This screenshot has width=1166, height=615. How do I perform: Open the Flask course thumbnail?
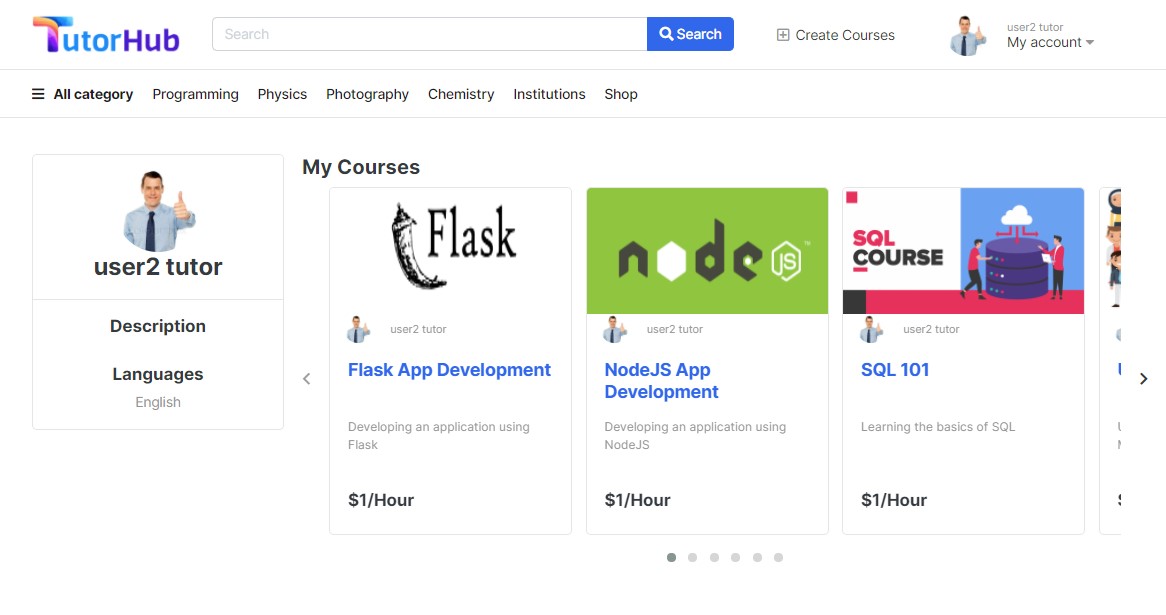[451, 251]
